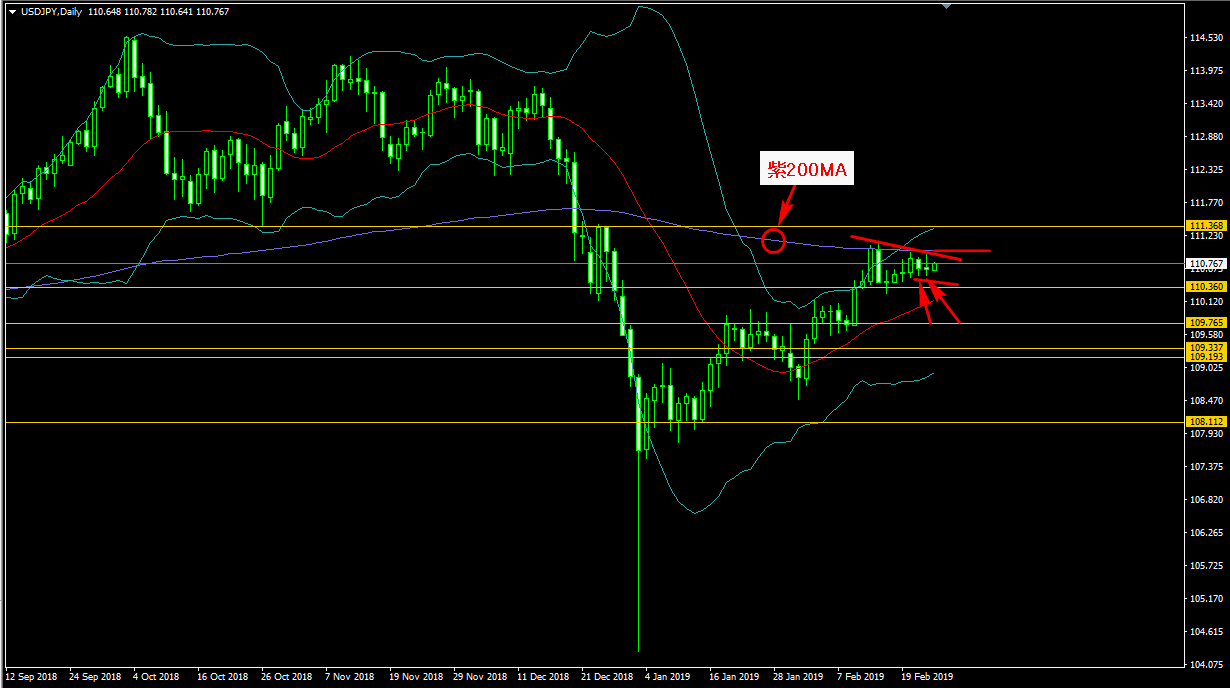Click the 16 Jan 2019 date label

coord(736,676)
